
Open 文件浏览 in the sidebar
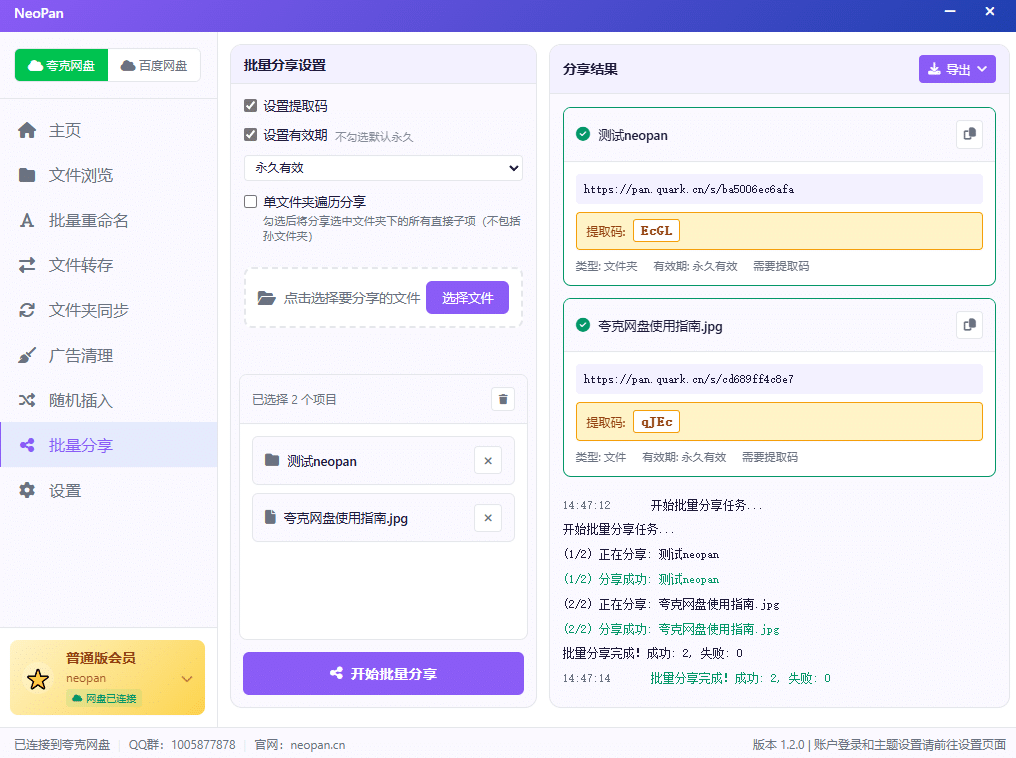[x=109, y=175]
